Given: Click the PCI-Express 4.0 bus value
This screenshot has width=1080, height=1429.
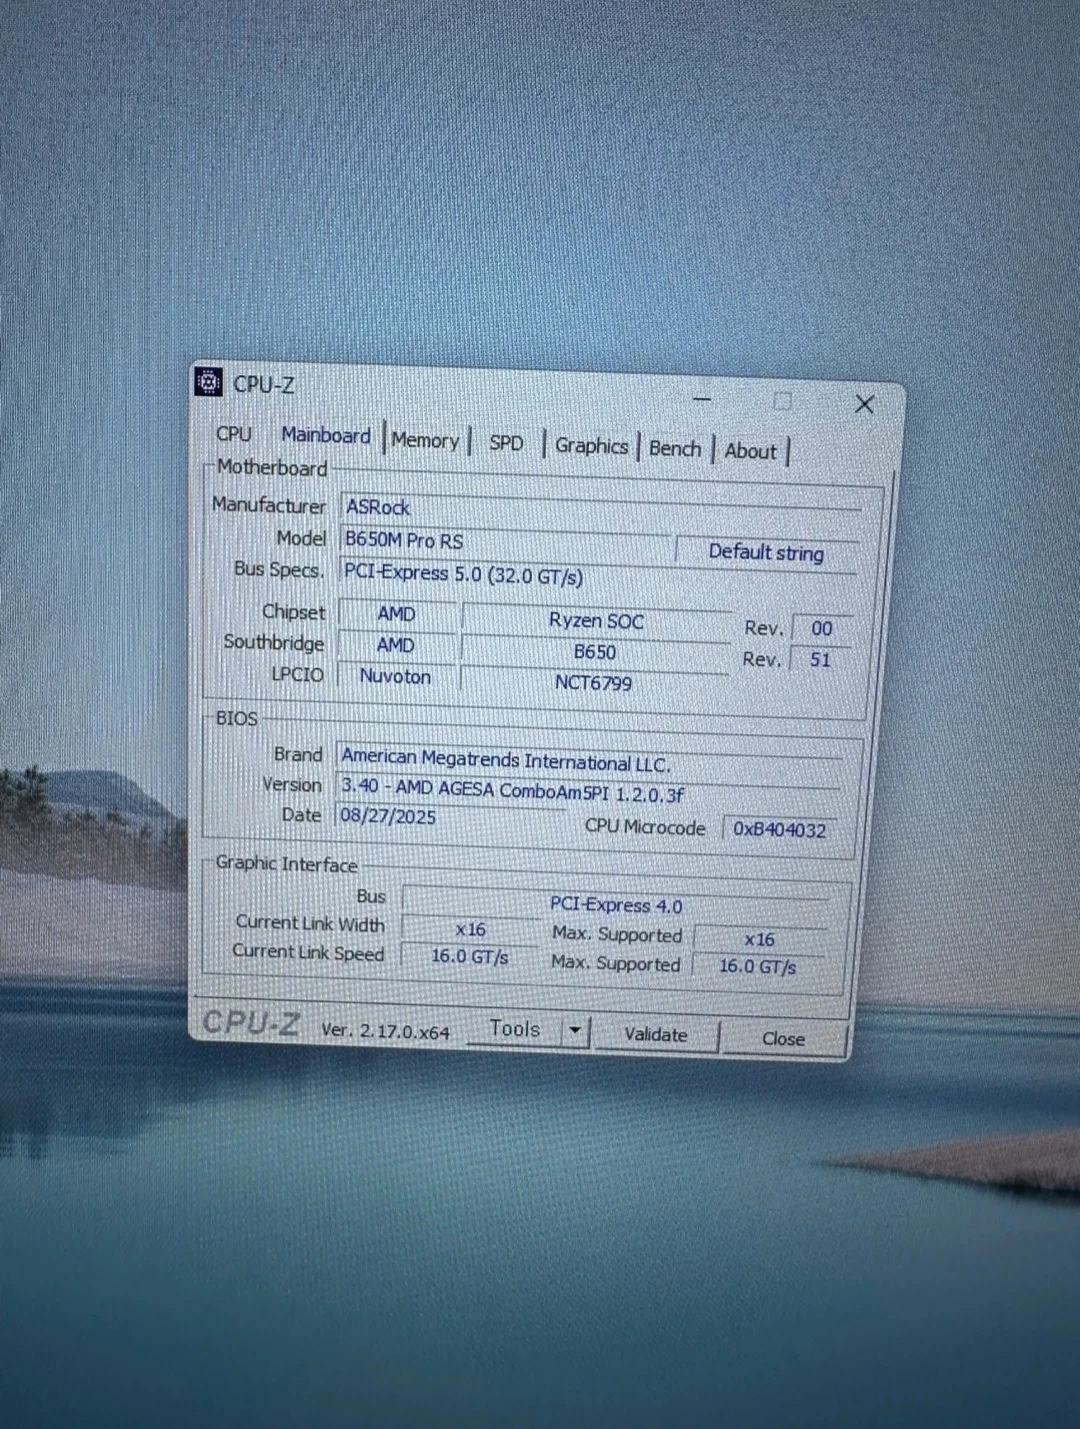Looking at the screenshot, I should pyautogui.click(x=616, y=906).
